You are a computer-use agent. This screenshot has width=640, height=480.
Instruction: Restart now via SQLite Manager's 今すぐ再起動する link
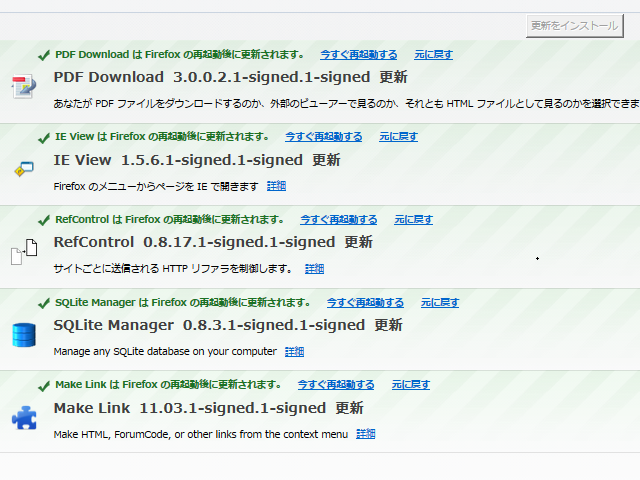(x=365, y=303)
